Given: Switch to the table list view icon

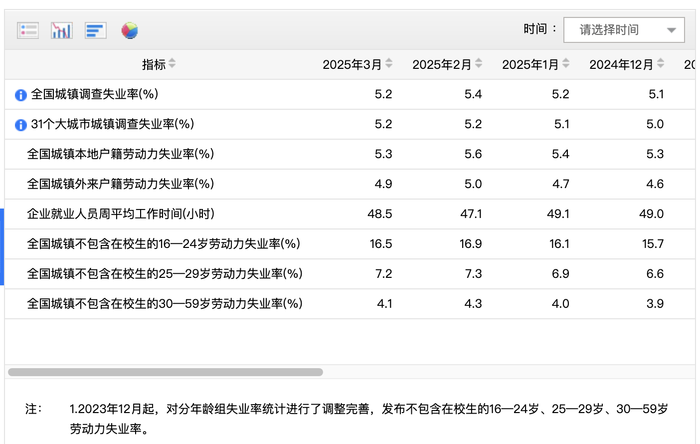Looking at the screenshot, I should pos(28,30).
